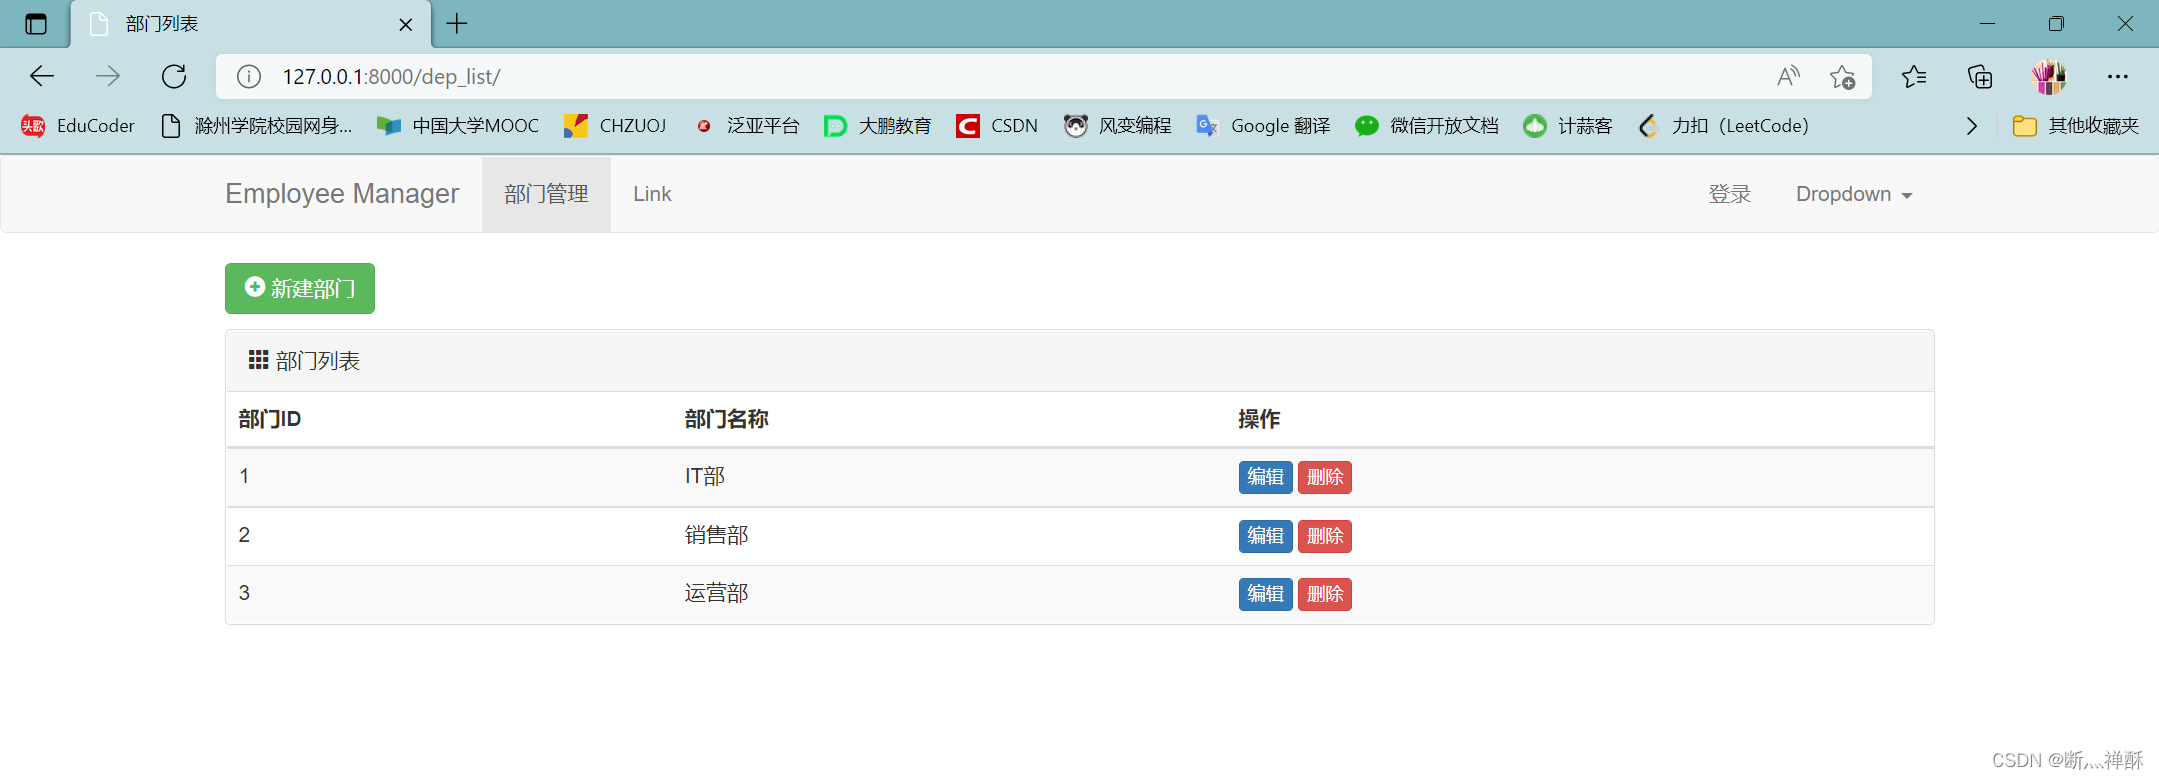Add page to favorites star icon
The width and height of the screenshot is (2159, 779).
(x=1842, y=77)
